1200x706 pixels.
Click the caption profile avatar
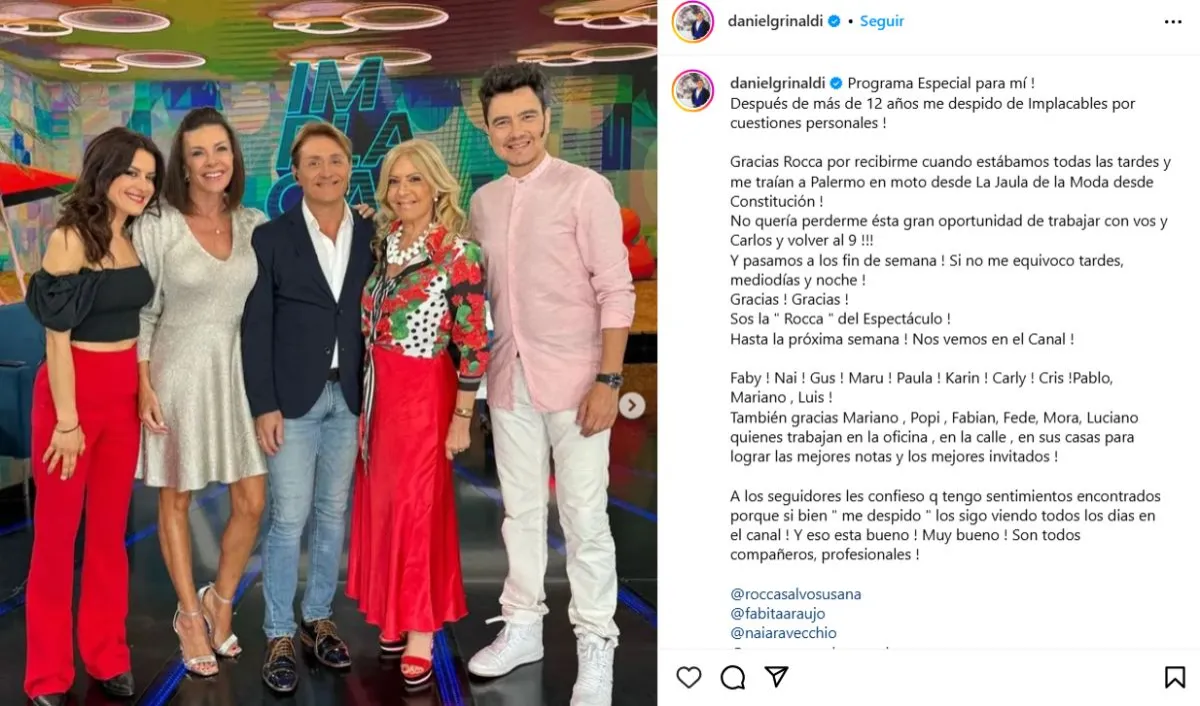[692, 90]
